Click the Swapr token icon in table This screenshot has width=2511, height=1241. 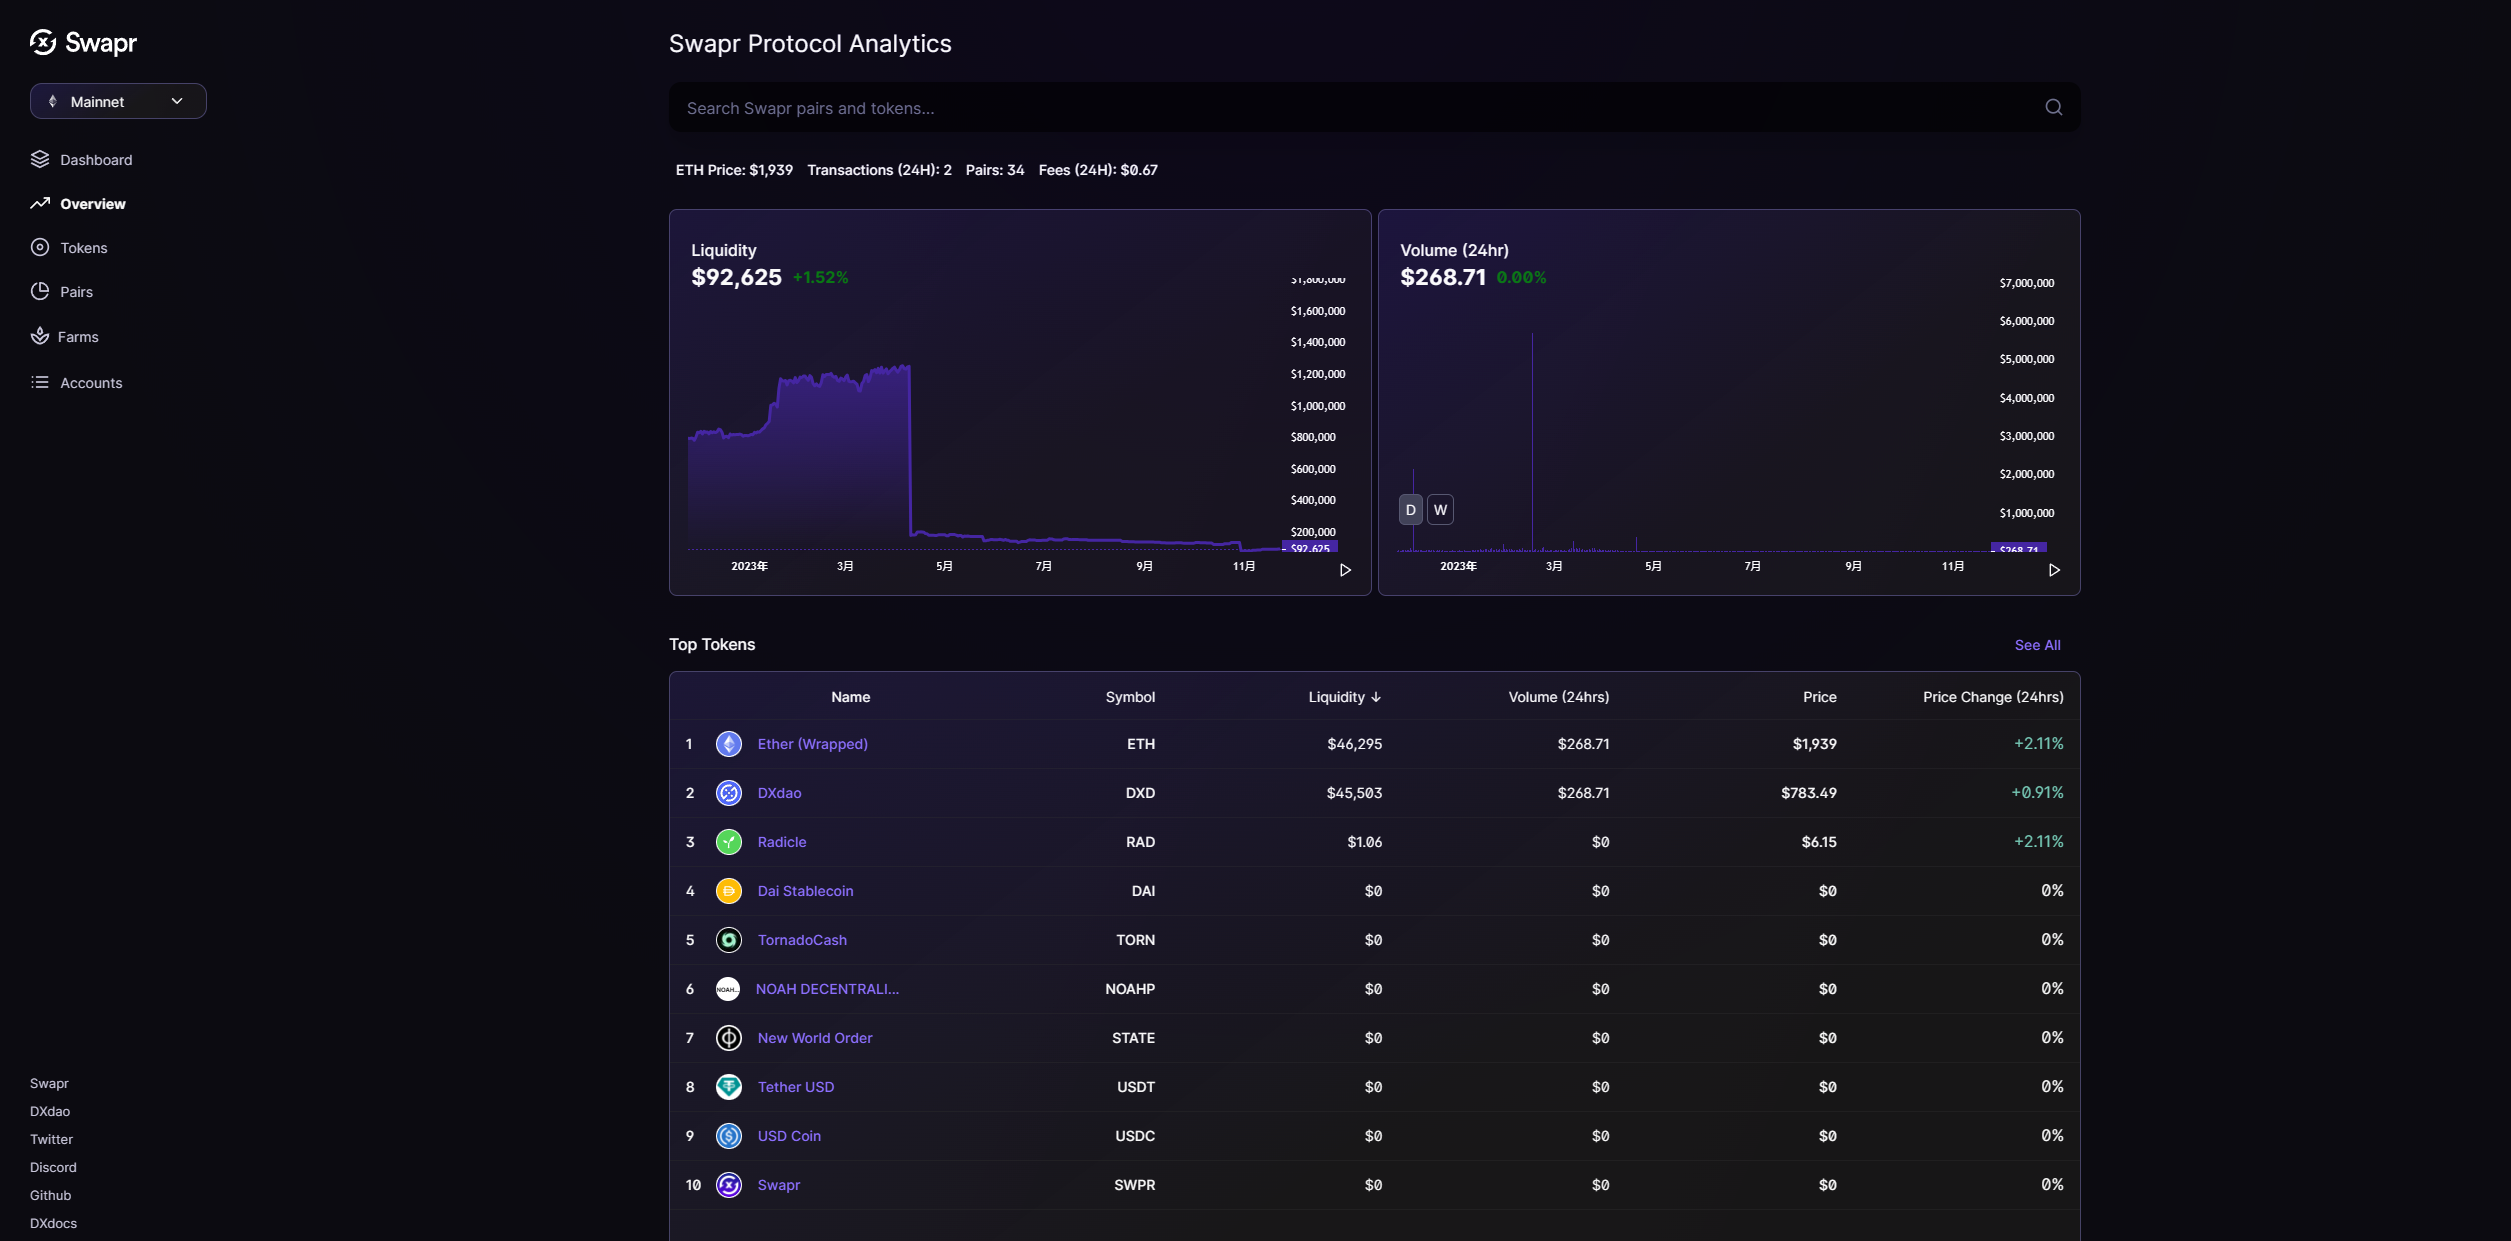click(729, 1185)
